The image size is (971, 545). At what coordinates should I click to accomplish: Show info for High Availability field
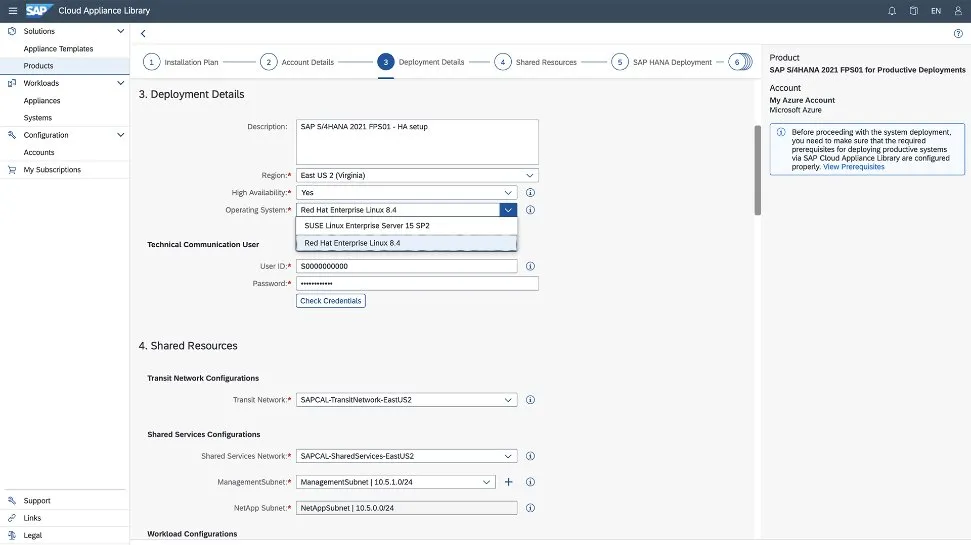click(531, 192)
